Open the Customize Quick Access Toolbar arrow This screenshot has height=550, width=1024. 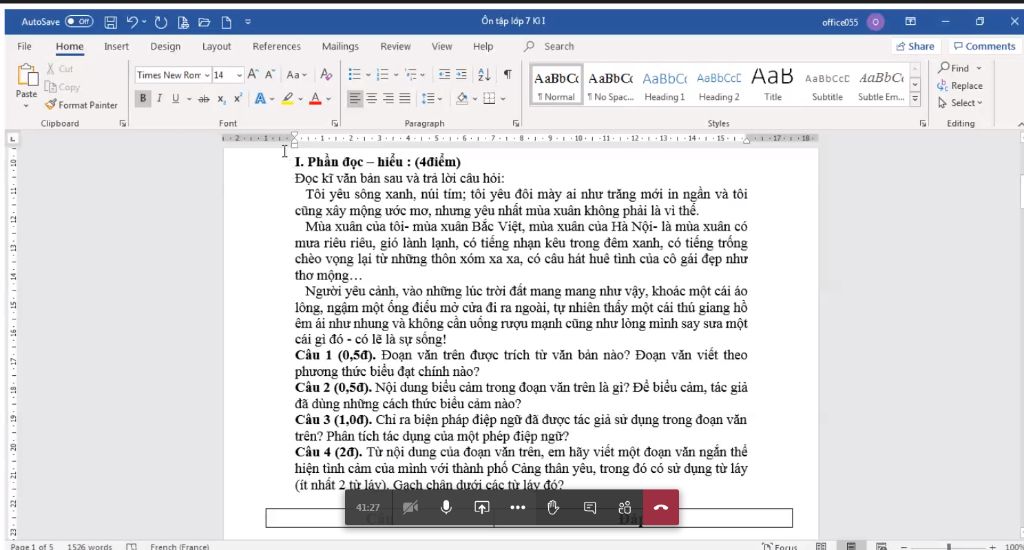click(x=248, y=22)
